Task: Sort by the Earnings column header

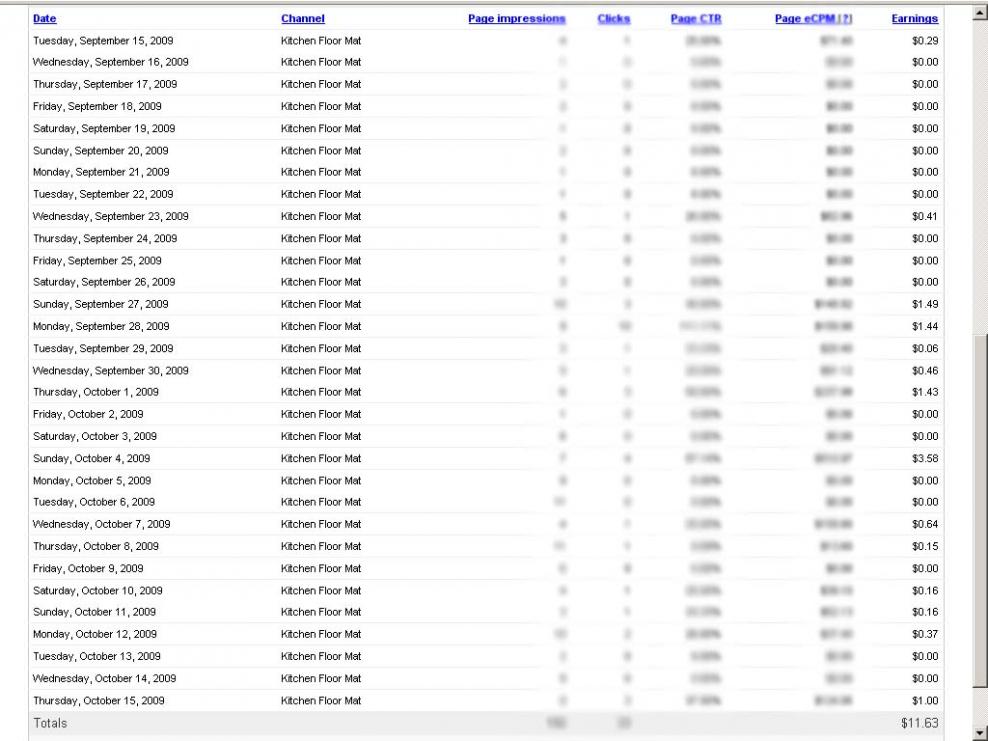Action: [x=914, y=19]
